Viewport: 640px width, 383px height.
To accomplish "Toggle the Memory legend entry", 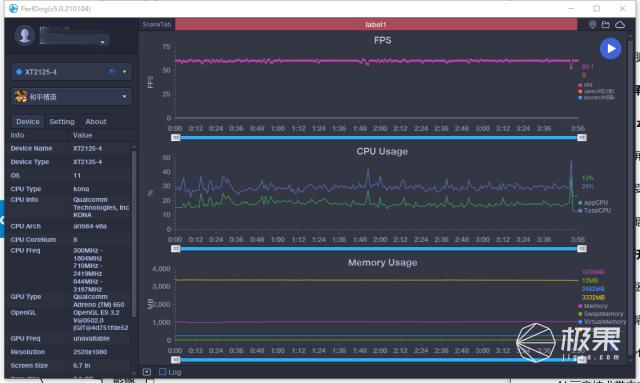I will (x=593, y=306).
